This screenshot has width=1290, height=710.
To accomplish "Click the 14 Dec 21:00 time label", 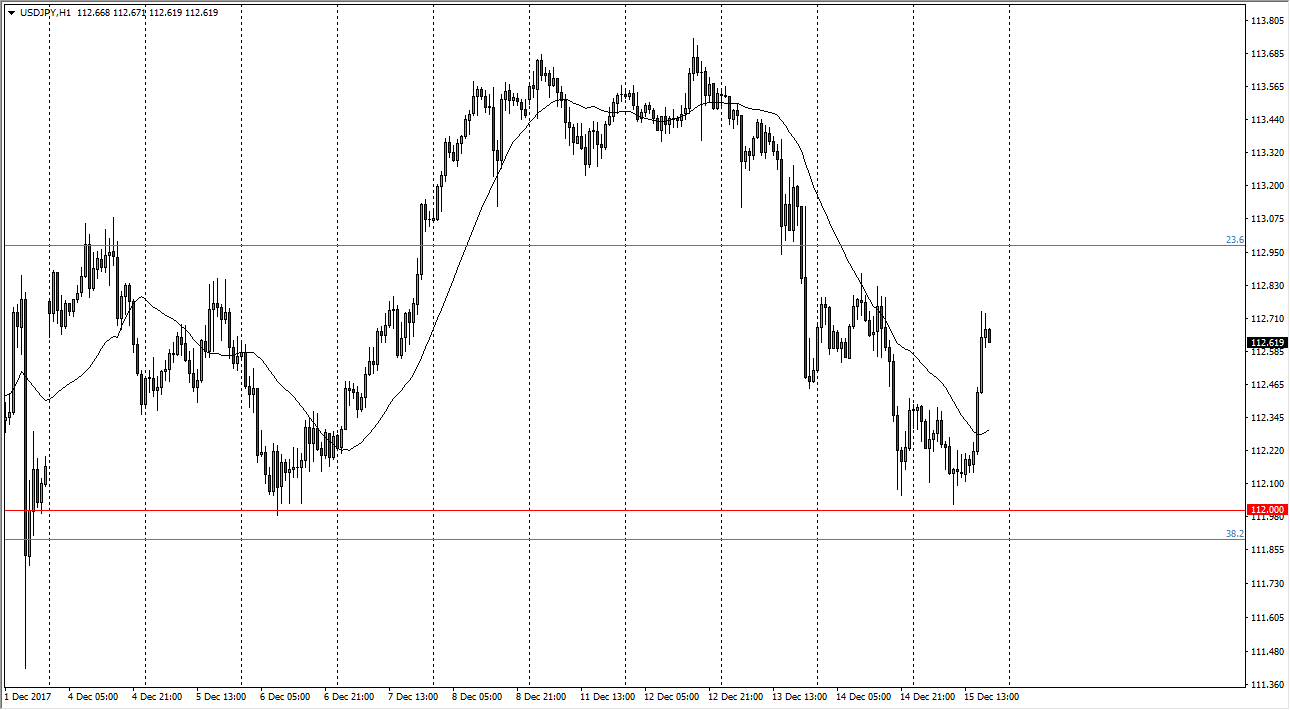I will [926, 696].
